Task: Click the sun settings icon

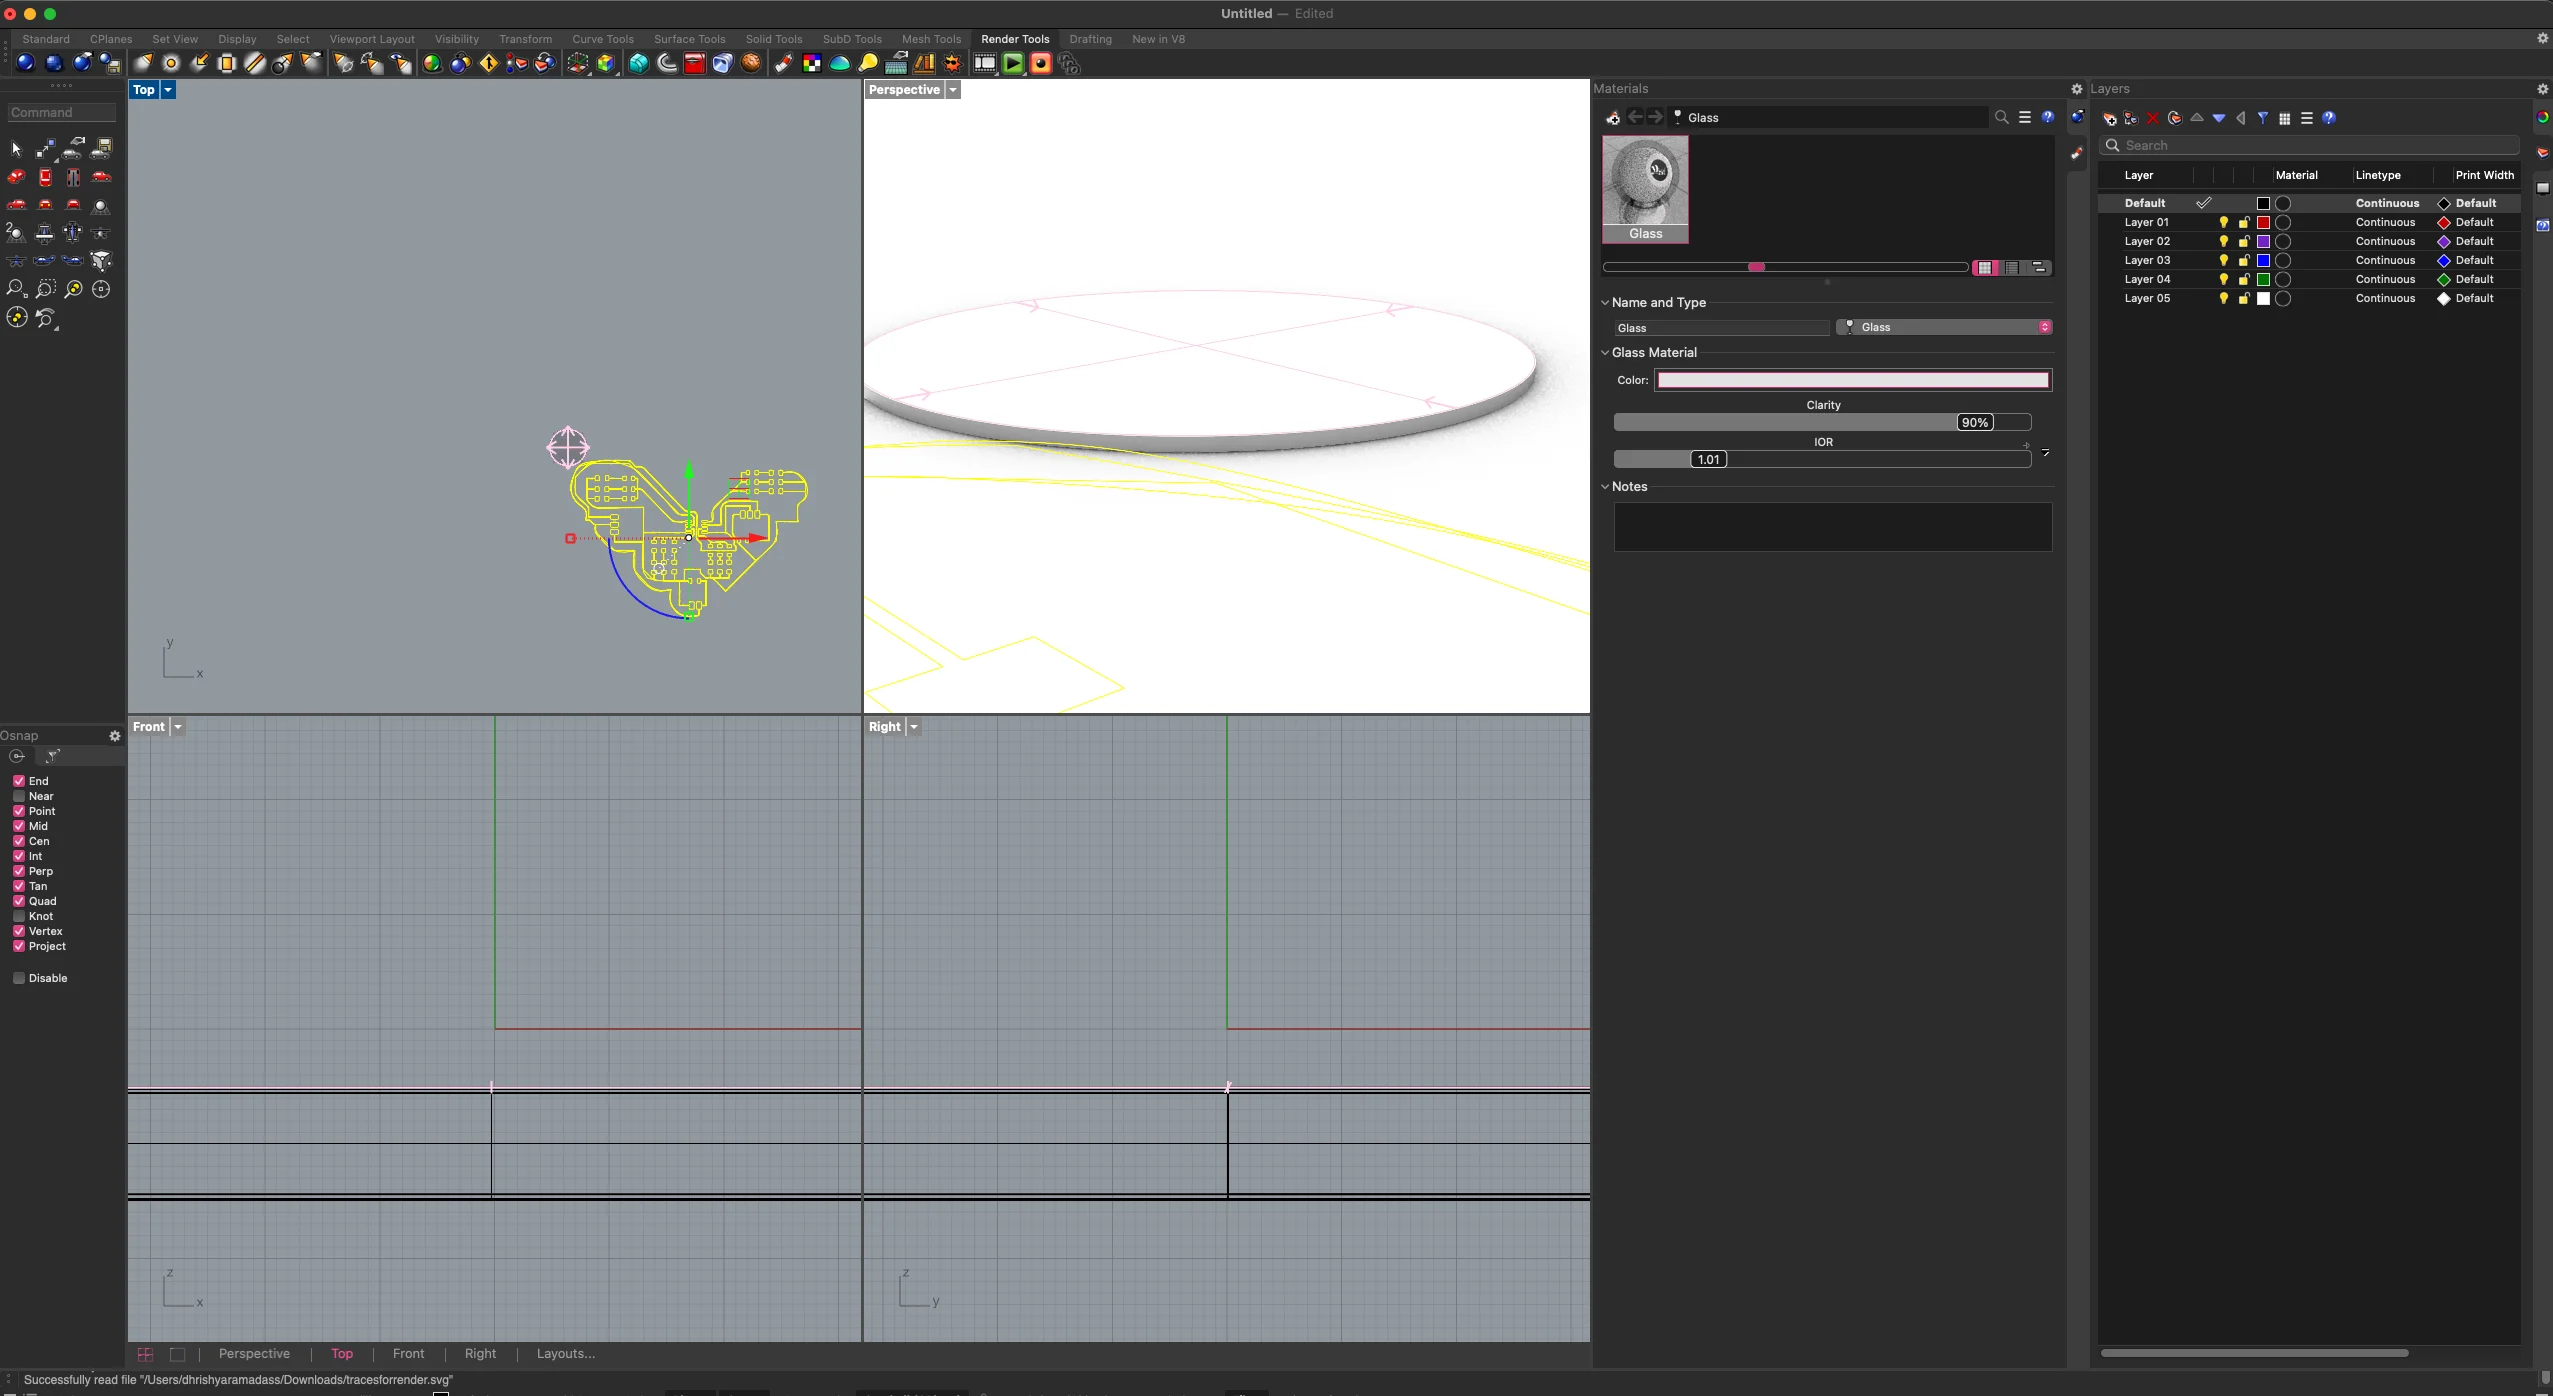Action: coord(953,63)
